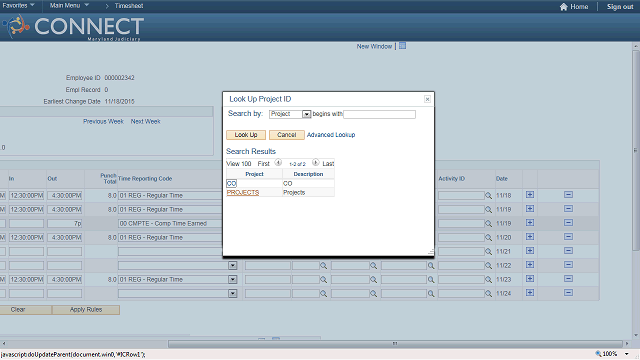Screen dimensions: 640x360
Task: Add a row after the 11/21 entry
Action: click(x=530, y=251)
